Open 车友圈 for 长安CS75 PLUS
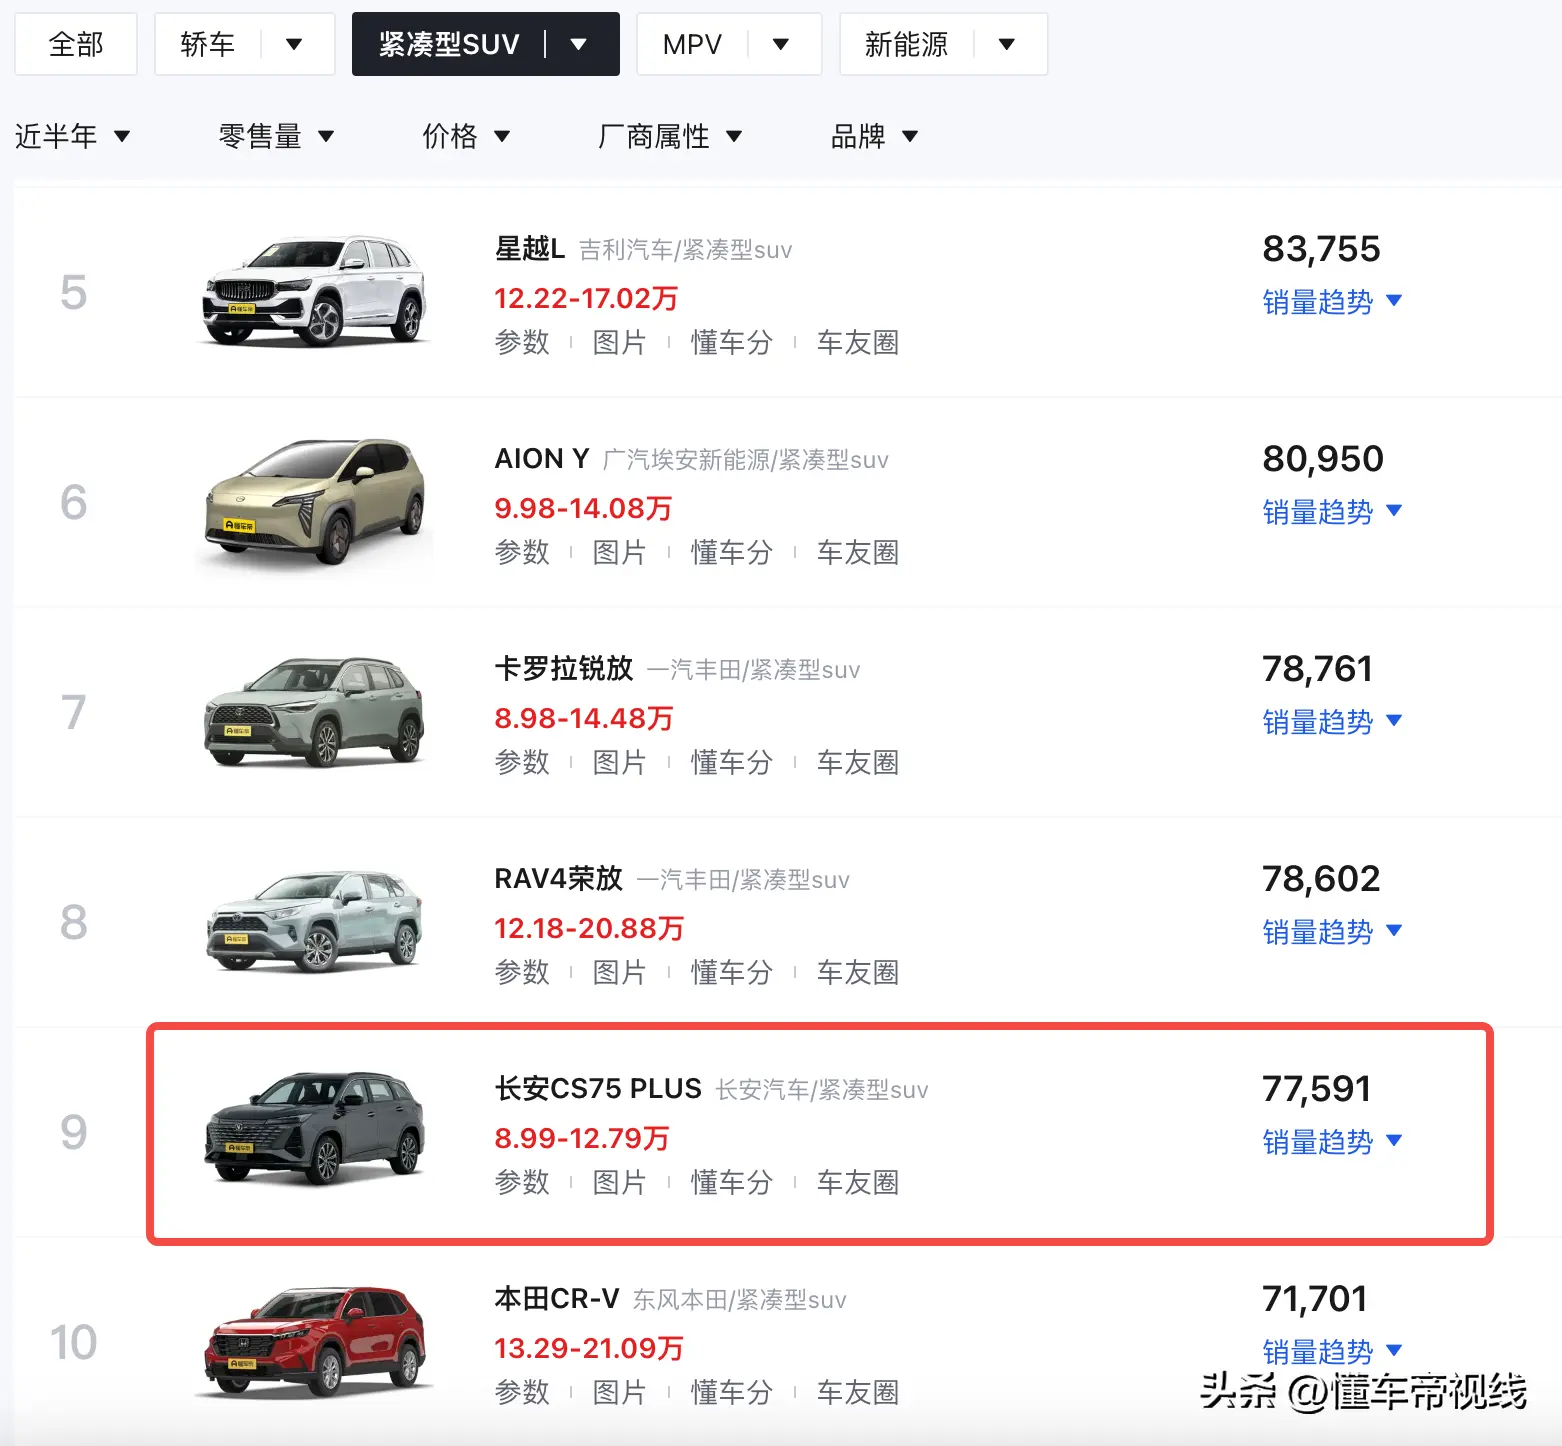Viewport: 1562px width, 1446px height. [858, 1182]
